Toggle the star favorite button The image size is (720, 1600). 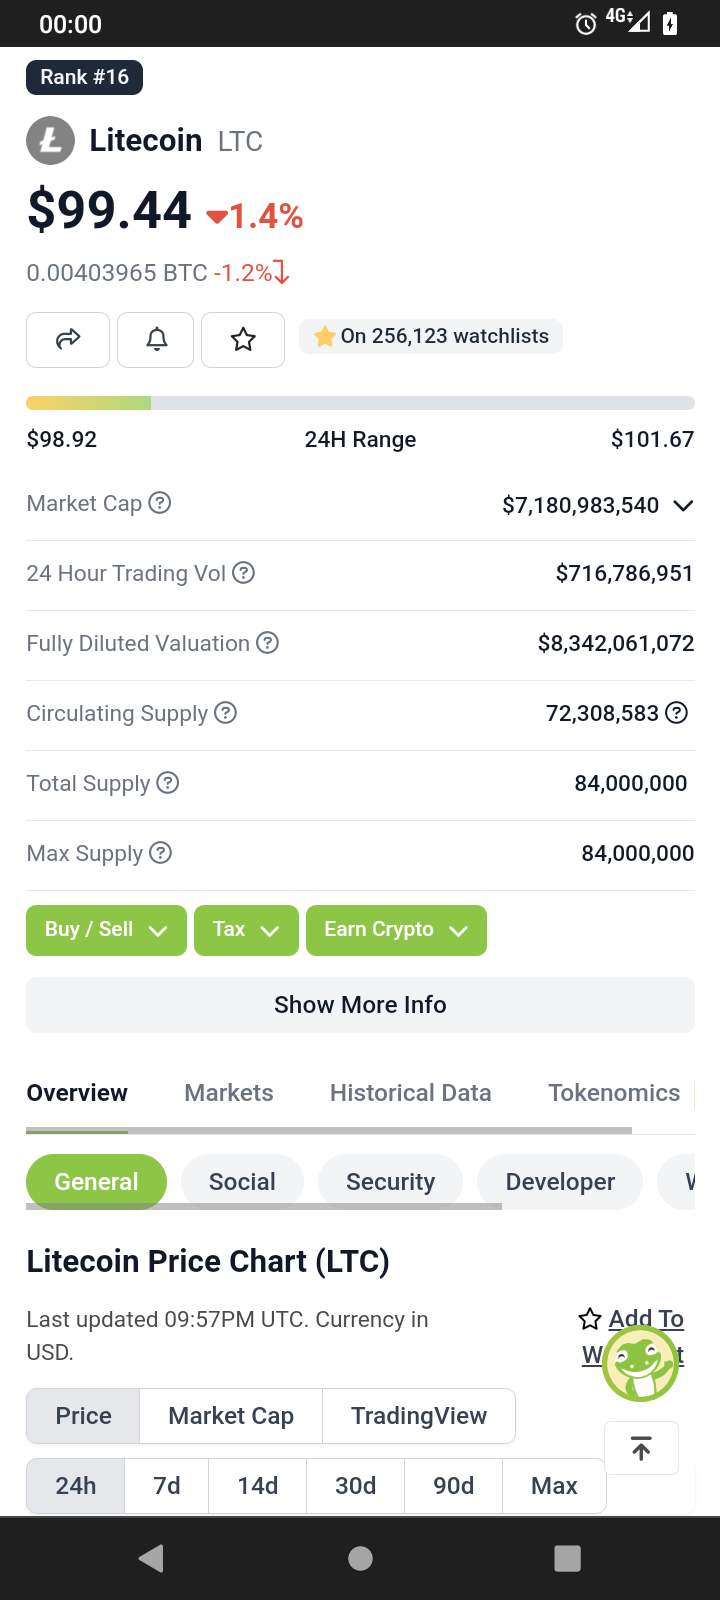(243, 340)
